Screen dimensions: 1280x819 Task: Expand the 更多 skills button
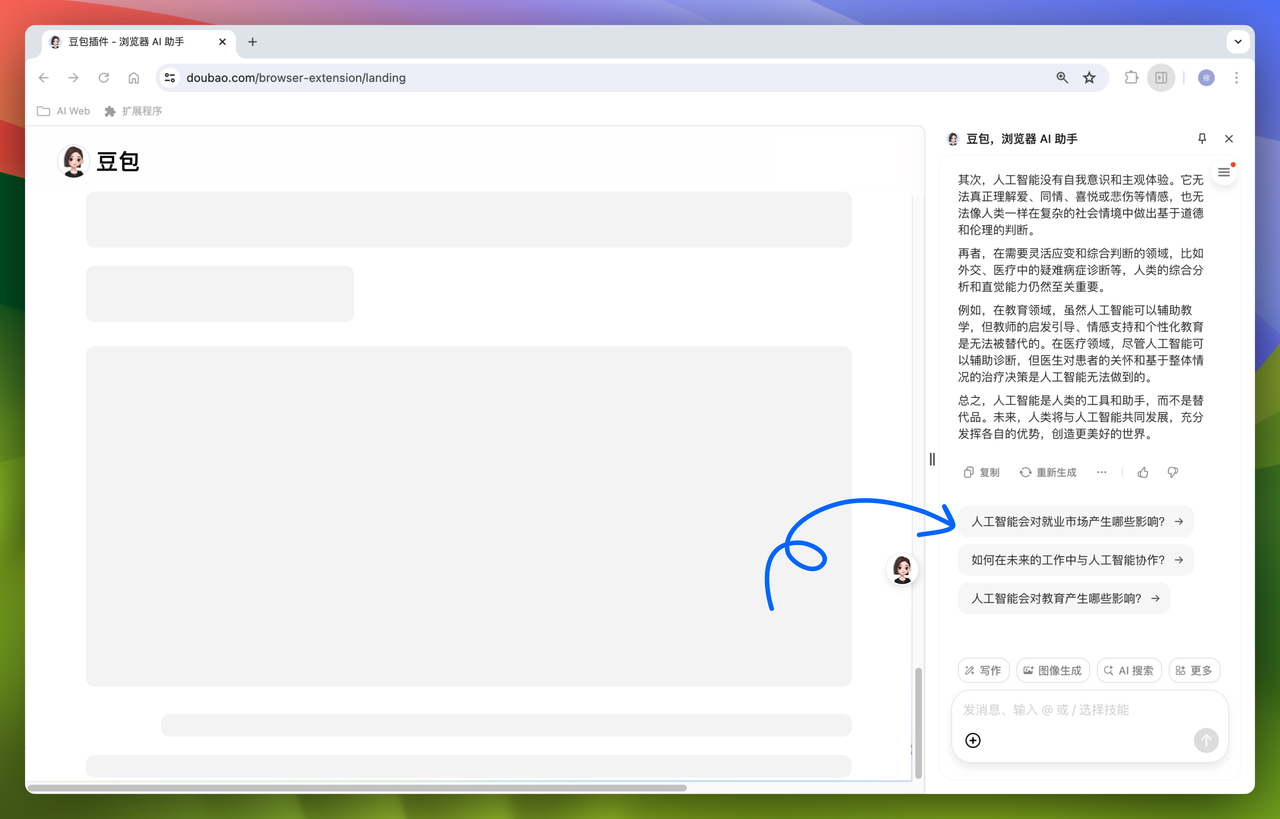click(1194, 670)
